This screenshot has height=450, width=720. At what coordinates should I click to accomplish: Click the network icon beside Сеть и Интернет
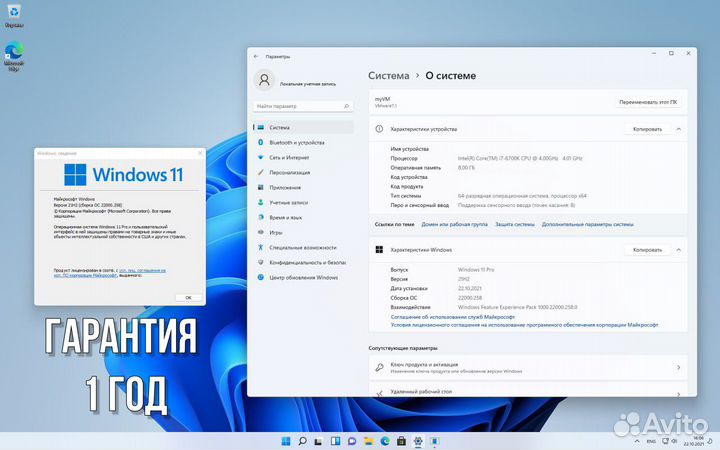(x=260, y=158)
